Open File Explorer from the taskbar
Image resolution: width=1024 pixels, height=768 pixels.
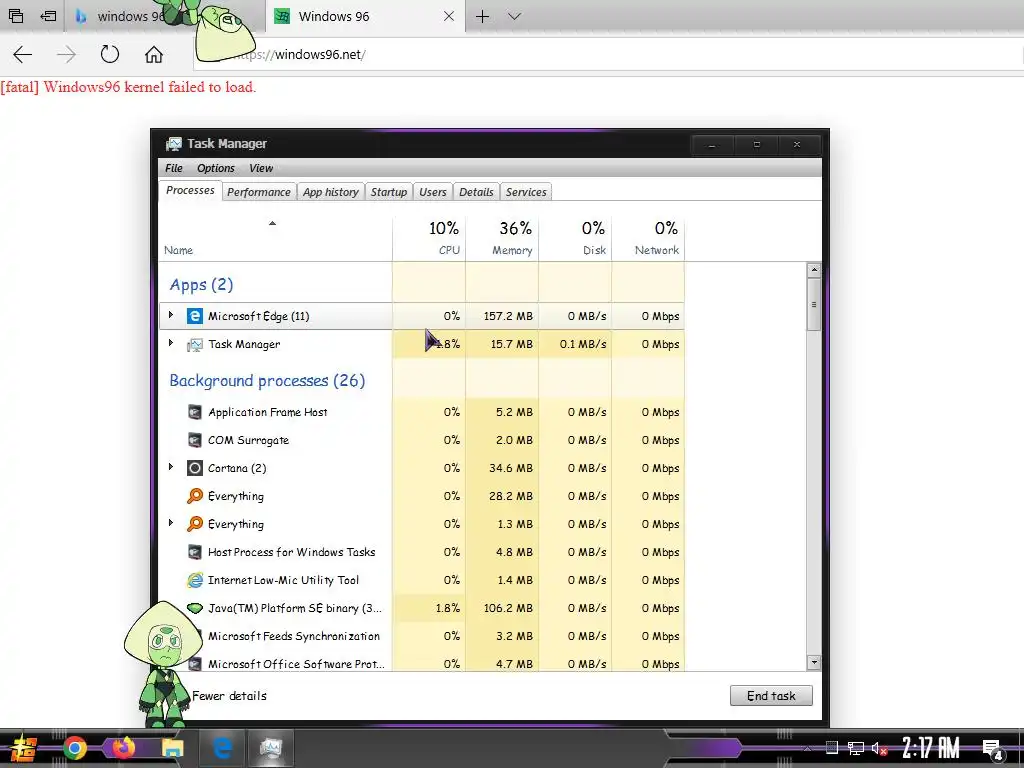tap(172, 748)
